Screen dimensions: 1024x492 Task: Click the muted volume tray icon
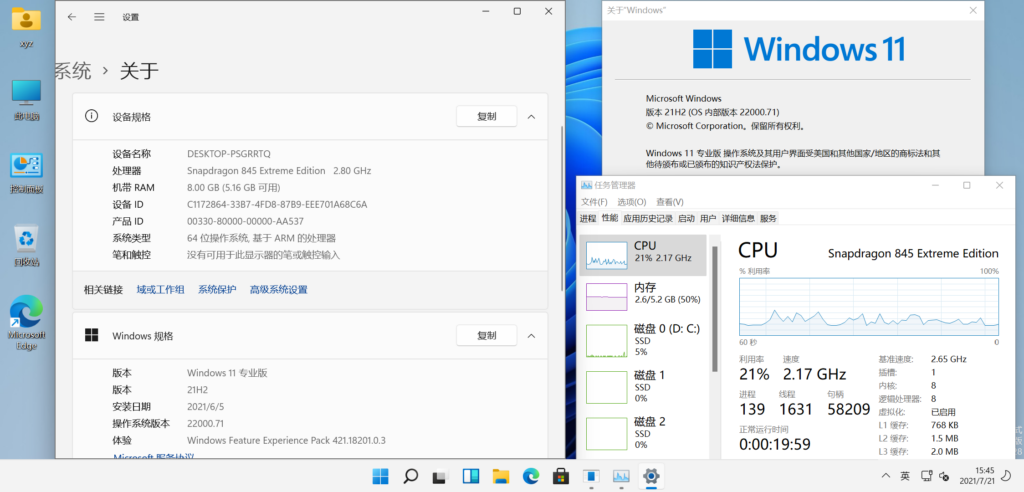[x=944, y=476]
